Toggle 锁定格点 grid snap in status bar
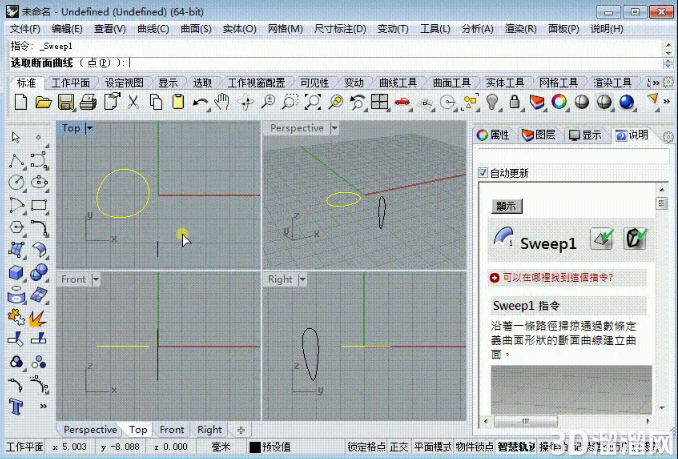678x459 pixels. click(367, 446)
